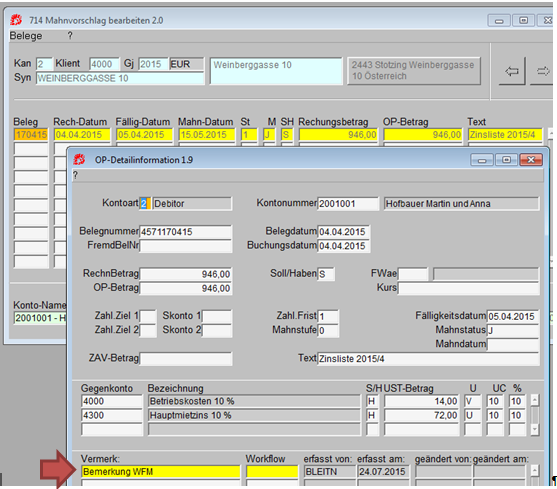The height and width of the screenshot is (489, 557).
Task: Open the ? help menu in OP-Detailinformation
Action: 75,175
